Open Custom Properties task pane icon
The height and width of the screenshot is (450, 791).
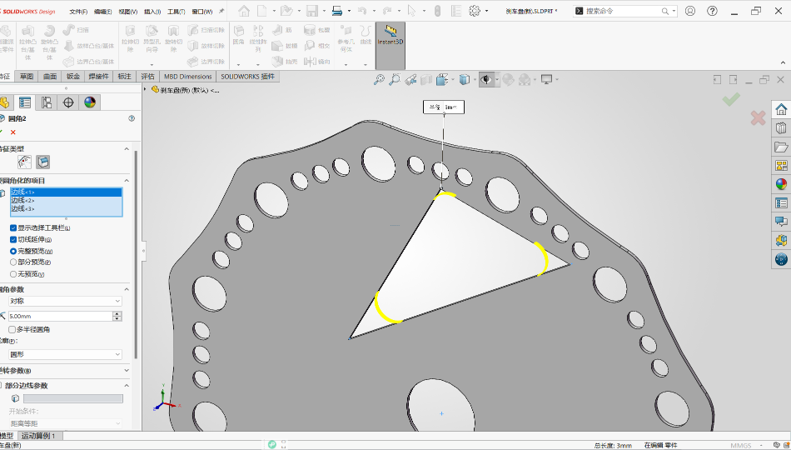click(x=781, y=203)
